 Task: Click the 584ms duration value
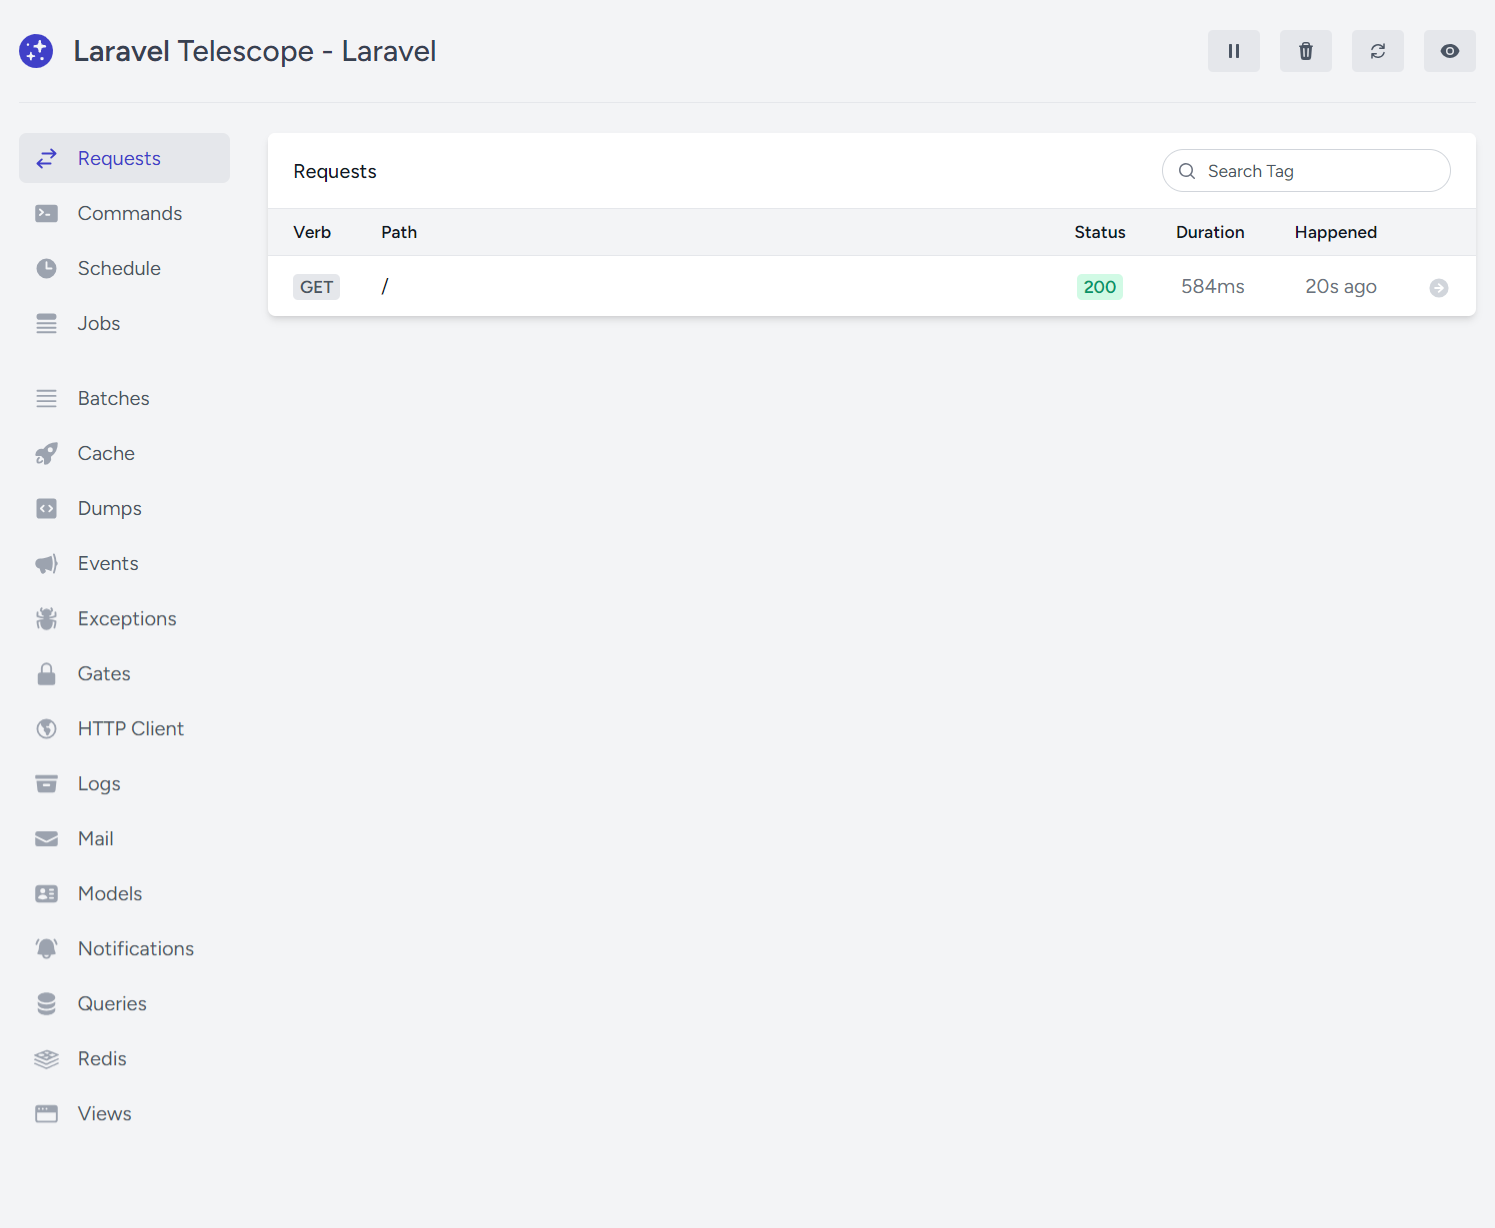point(1213,287)
